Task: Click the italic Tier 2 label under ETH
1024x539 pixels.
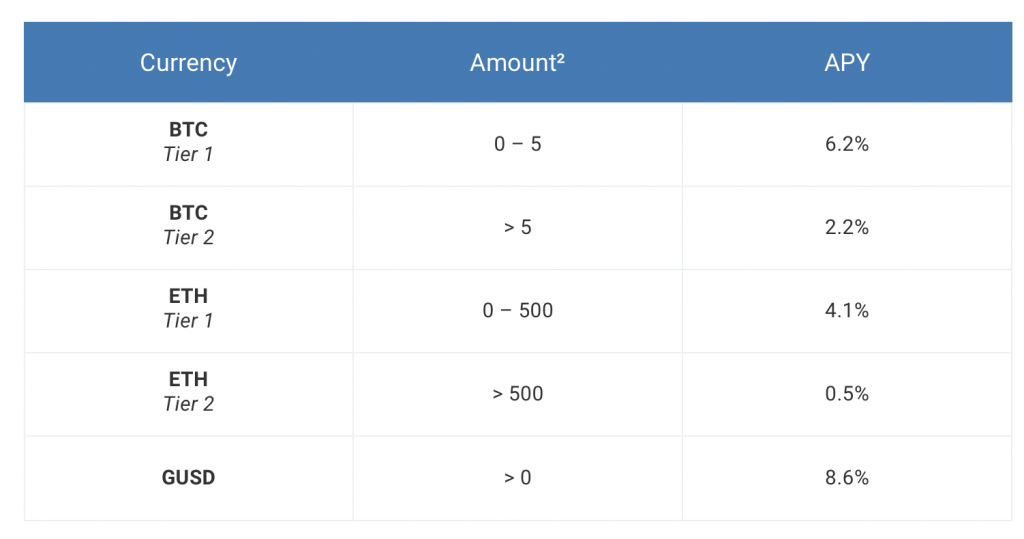Action: pyautogui.click(x=188, y=404)
